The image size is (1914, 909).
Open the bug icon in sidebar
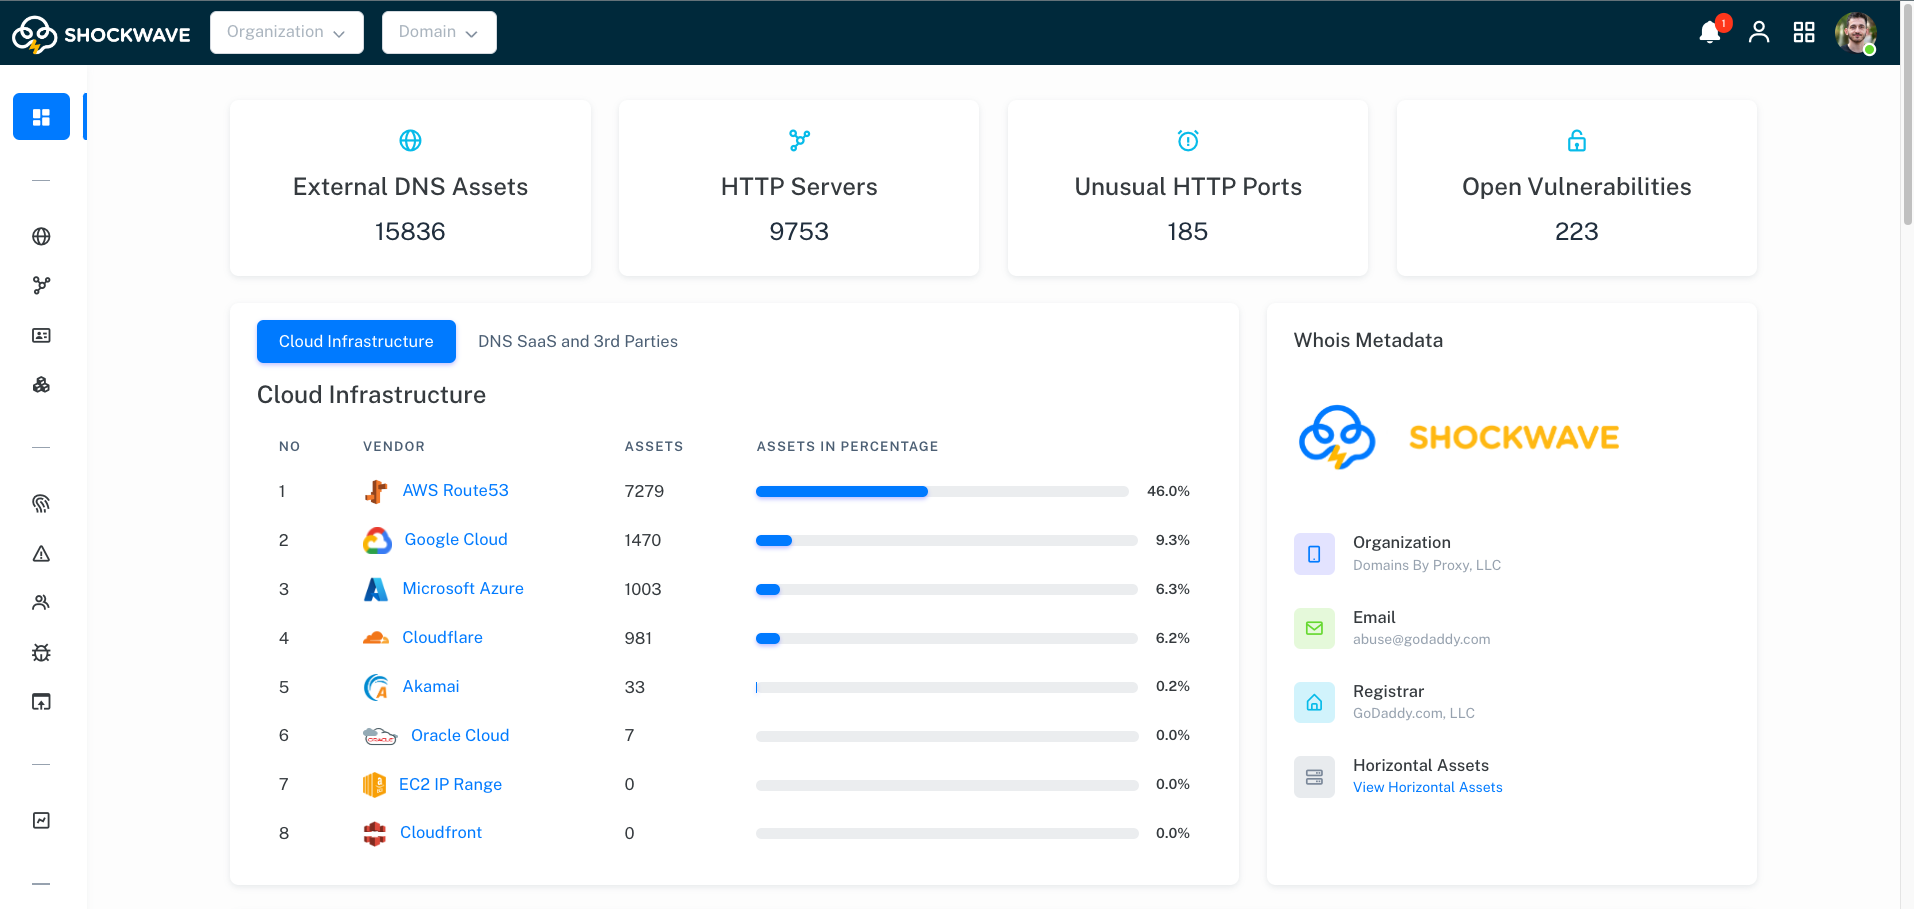pyautogui.click(x=41, y=653)
